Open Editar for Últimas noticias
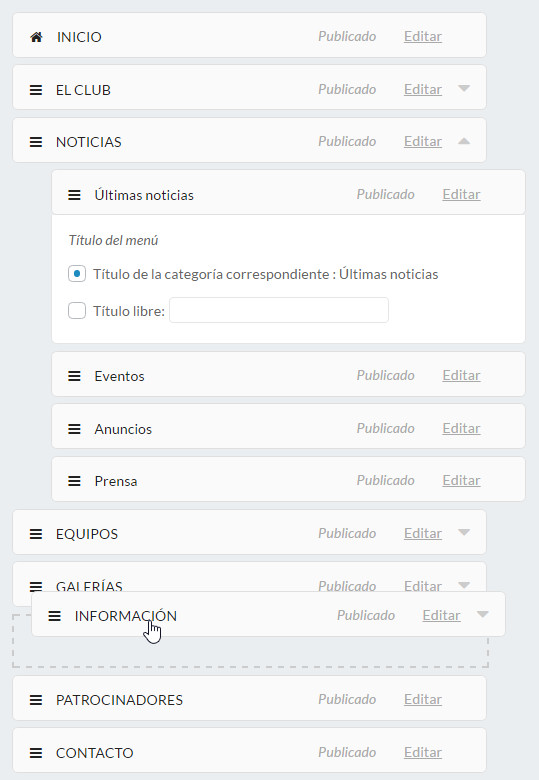The width and height of the screenshot is (539, 780). point(461,194)
